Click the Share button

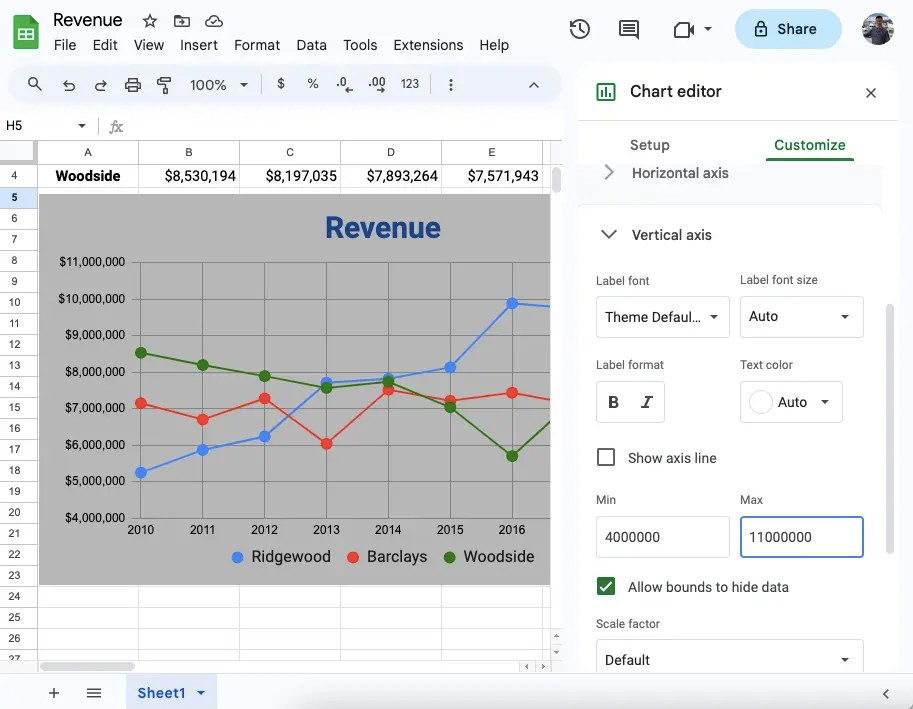[x=788, y=29]
